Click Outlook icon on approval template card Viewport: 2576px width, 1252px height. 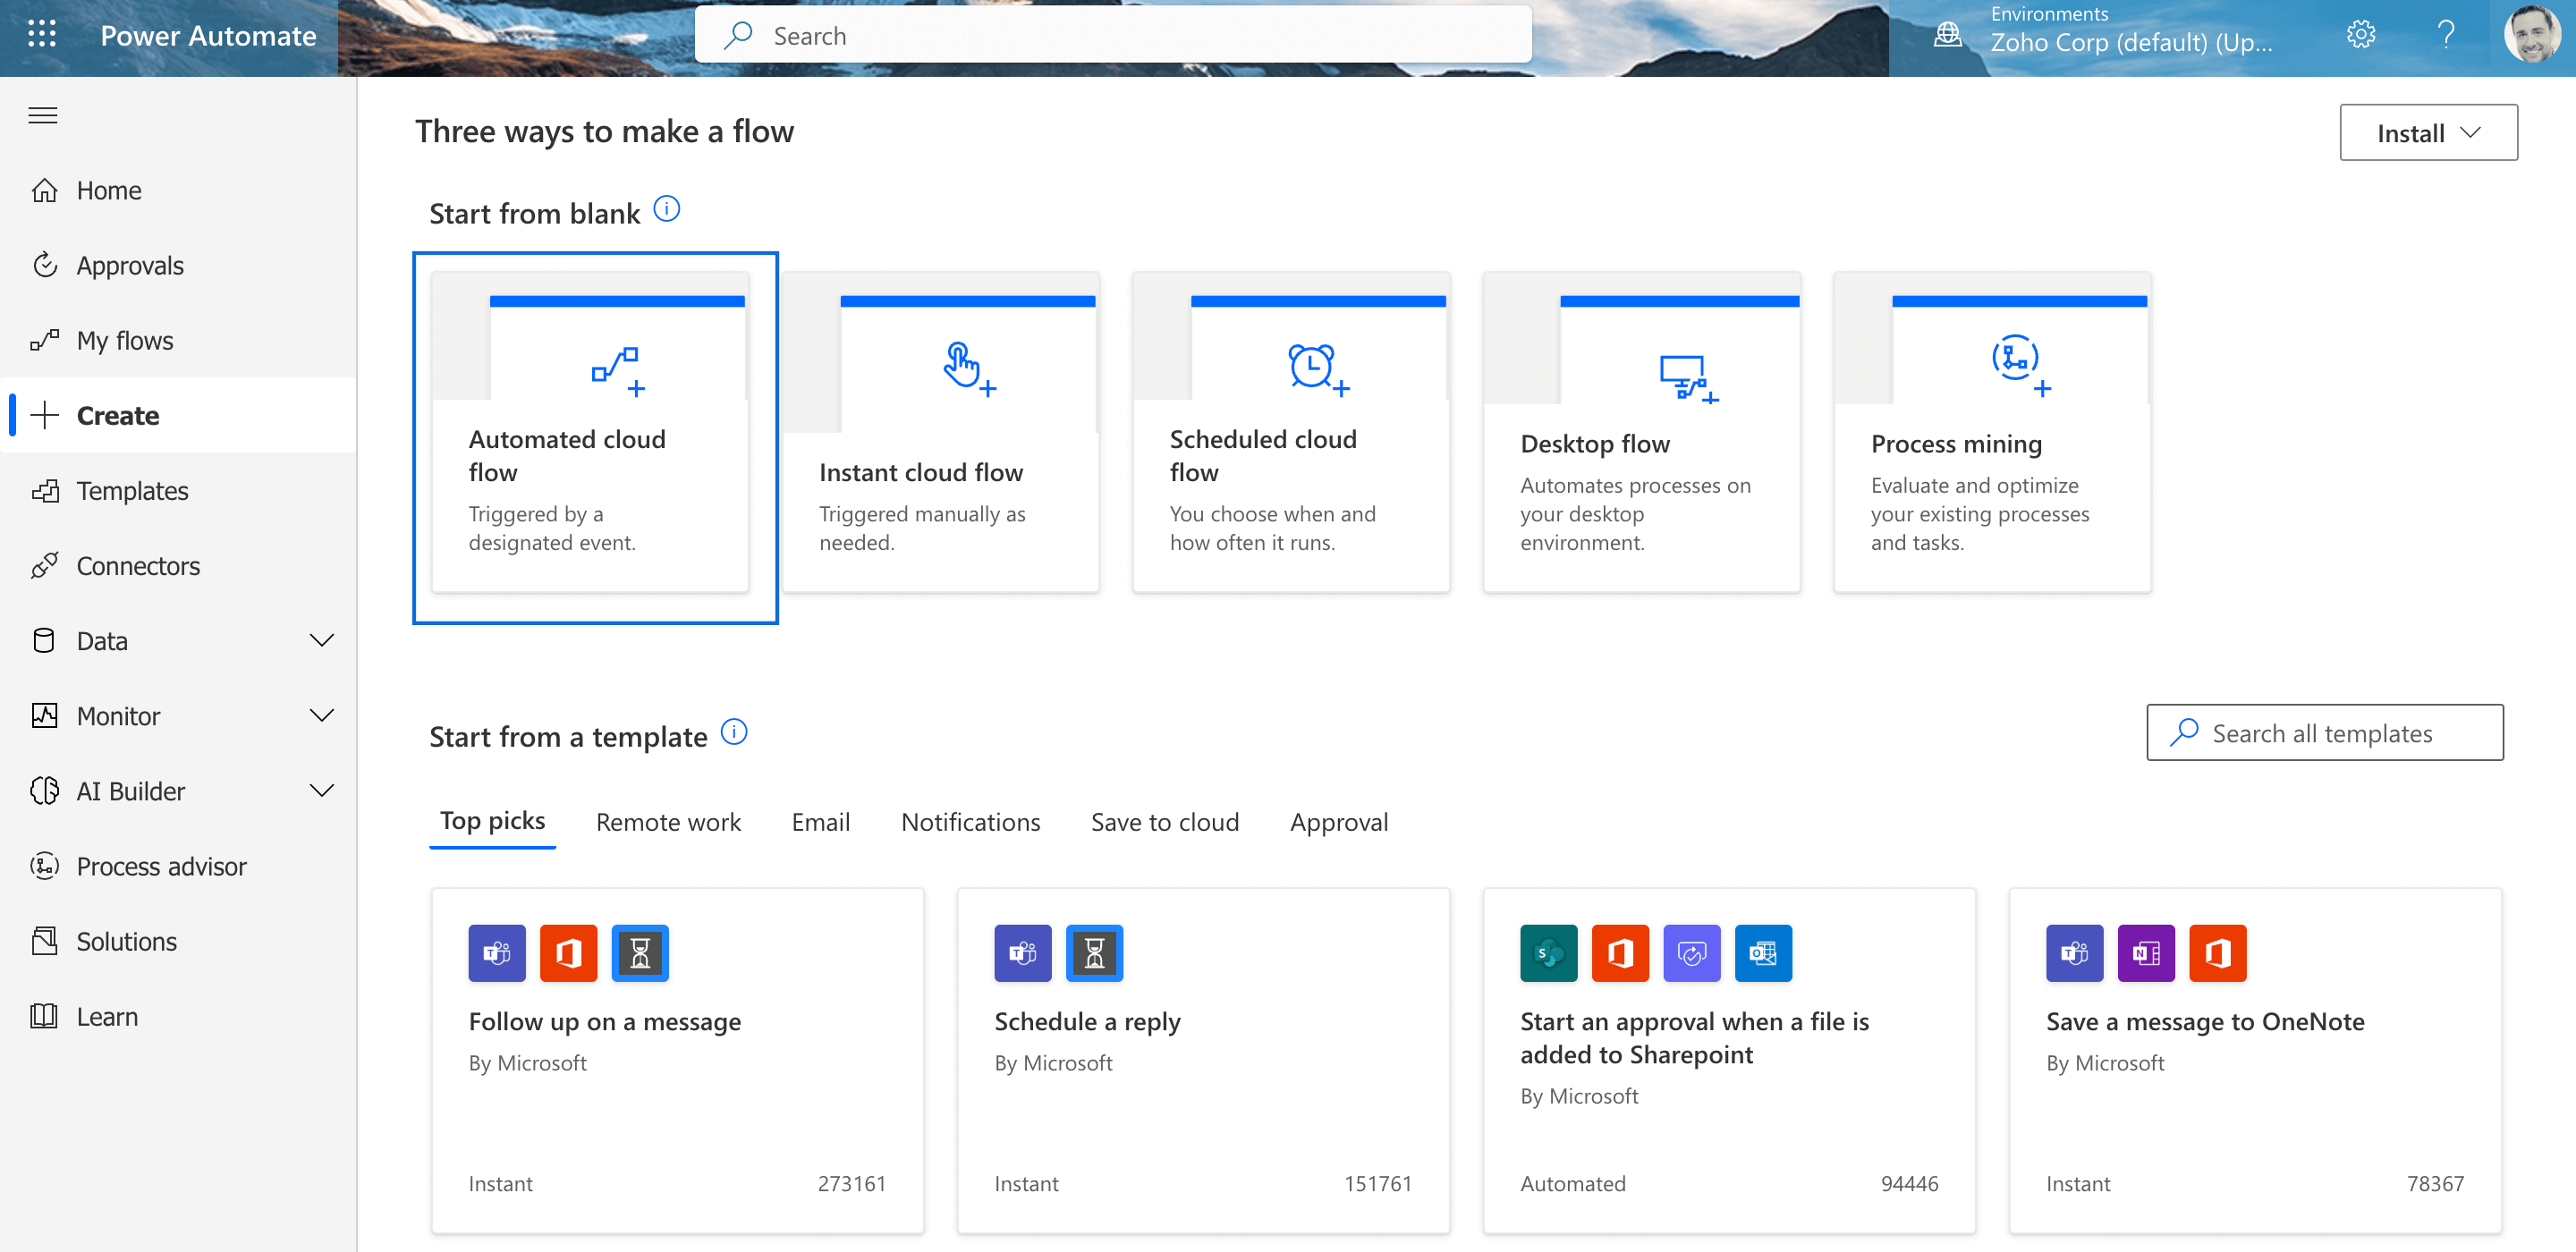click(x=1764, y=953)
